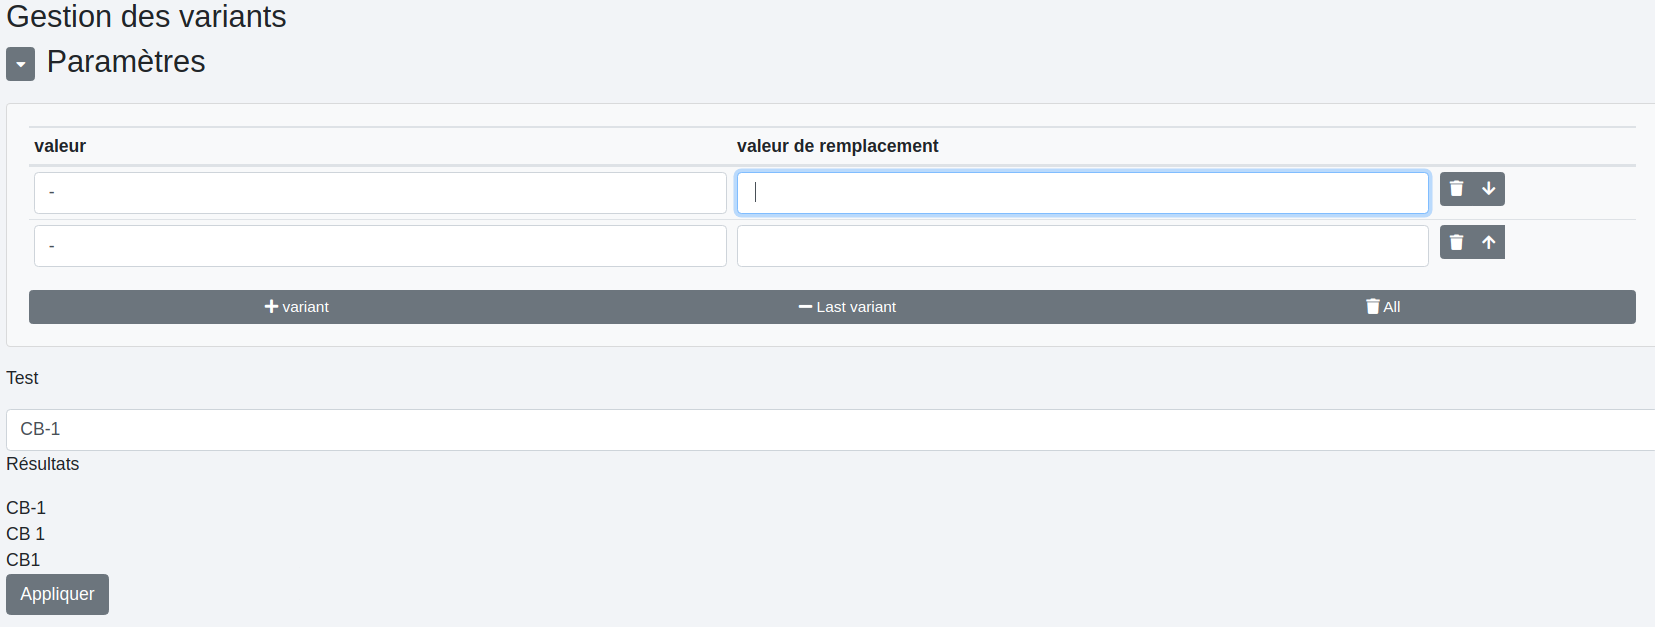Click the 'CB 1' result line

(x=26, y=534)
